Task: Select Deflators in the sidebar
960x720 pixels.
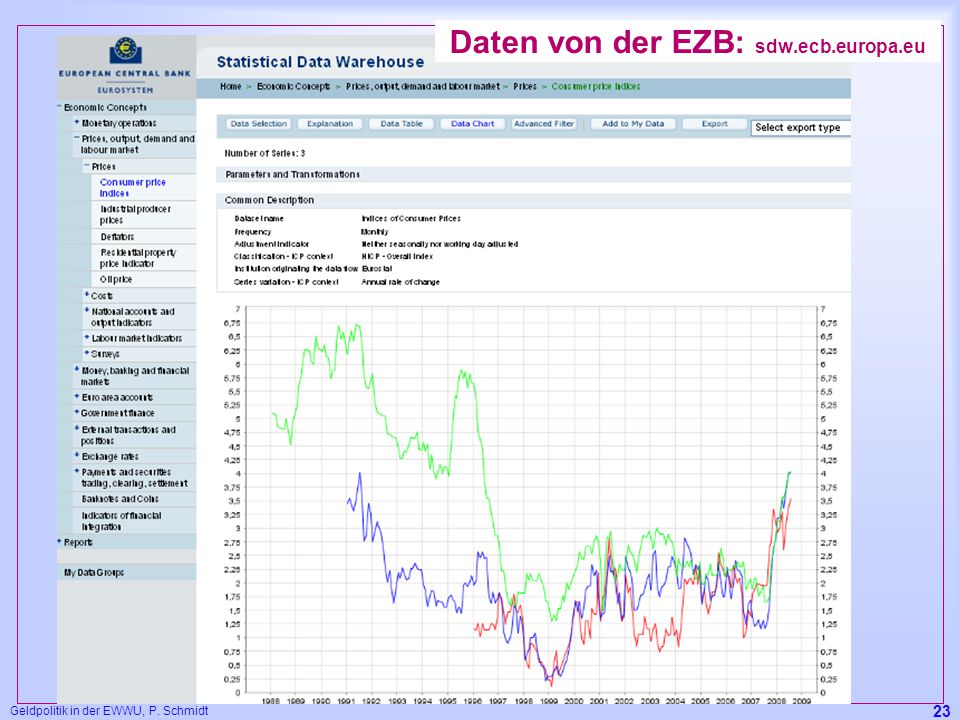Action: coord(117,237)
